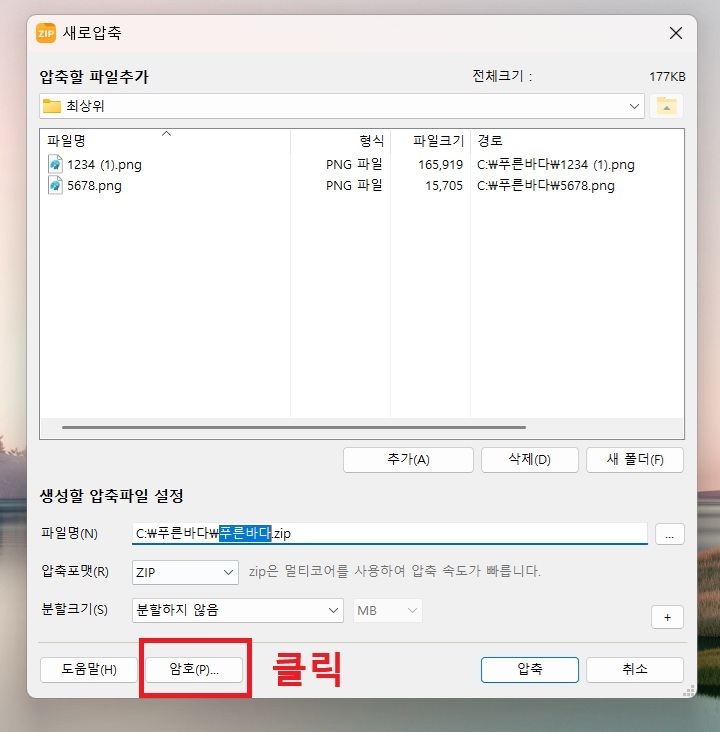Click the 177KB total size value
Image resolution: width=720 pixels, height=732 pixels.
coord(667,77)
